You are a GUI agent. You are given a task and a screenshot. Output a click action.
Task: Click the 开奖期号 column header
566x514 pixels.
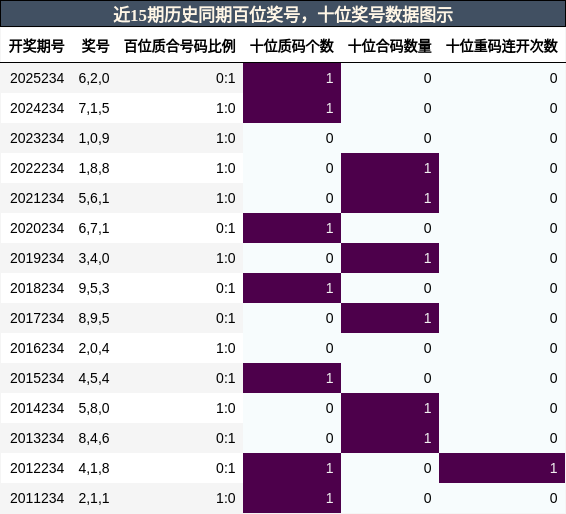(x=36, y=46)
